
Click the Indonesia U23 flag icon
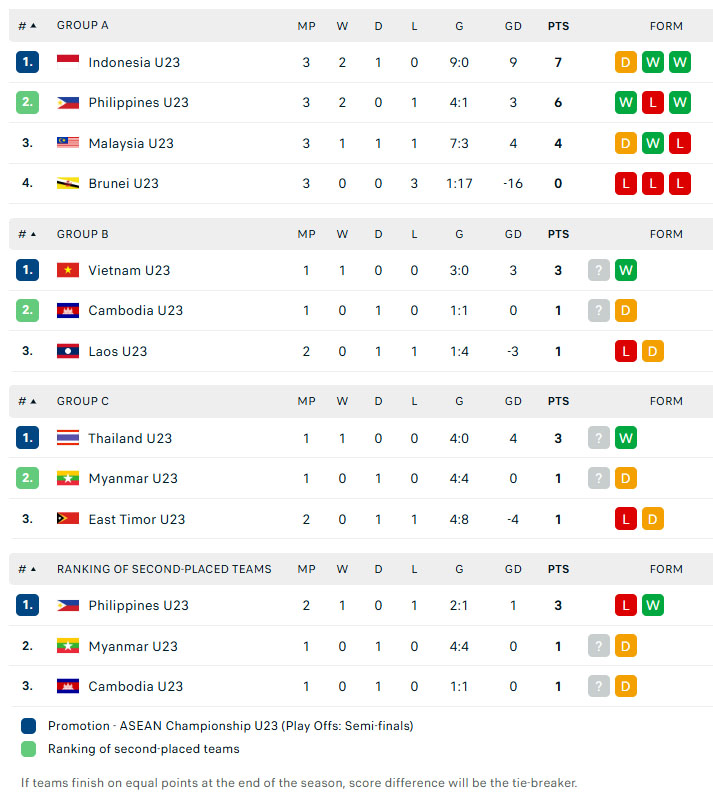click(x=67, y=62)
